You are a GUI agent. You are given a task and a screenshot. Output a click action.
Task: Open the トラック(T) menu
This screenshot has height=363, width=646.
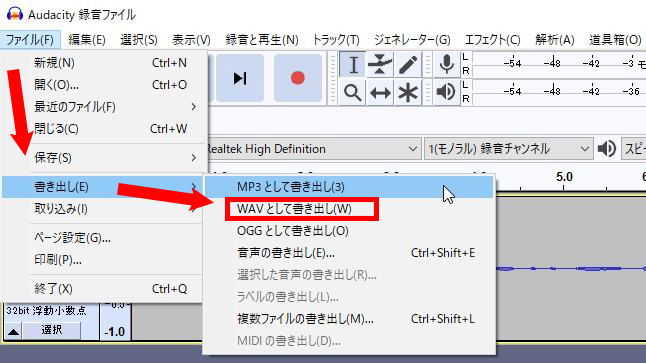click(x=336, y=40)
